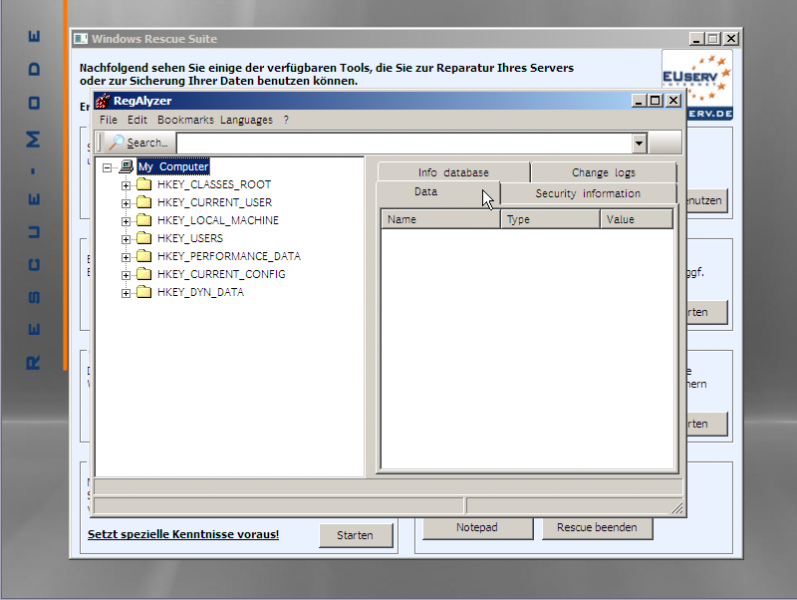Expand the HKEY_CLASSES_ROOT node
The width and height of the screenshot is (797, 600).
click(126, 185)
